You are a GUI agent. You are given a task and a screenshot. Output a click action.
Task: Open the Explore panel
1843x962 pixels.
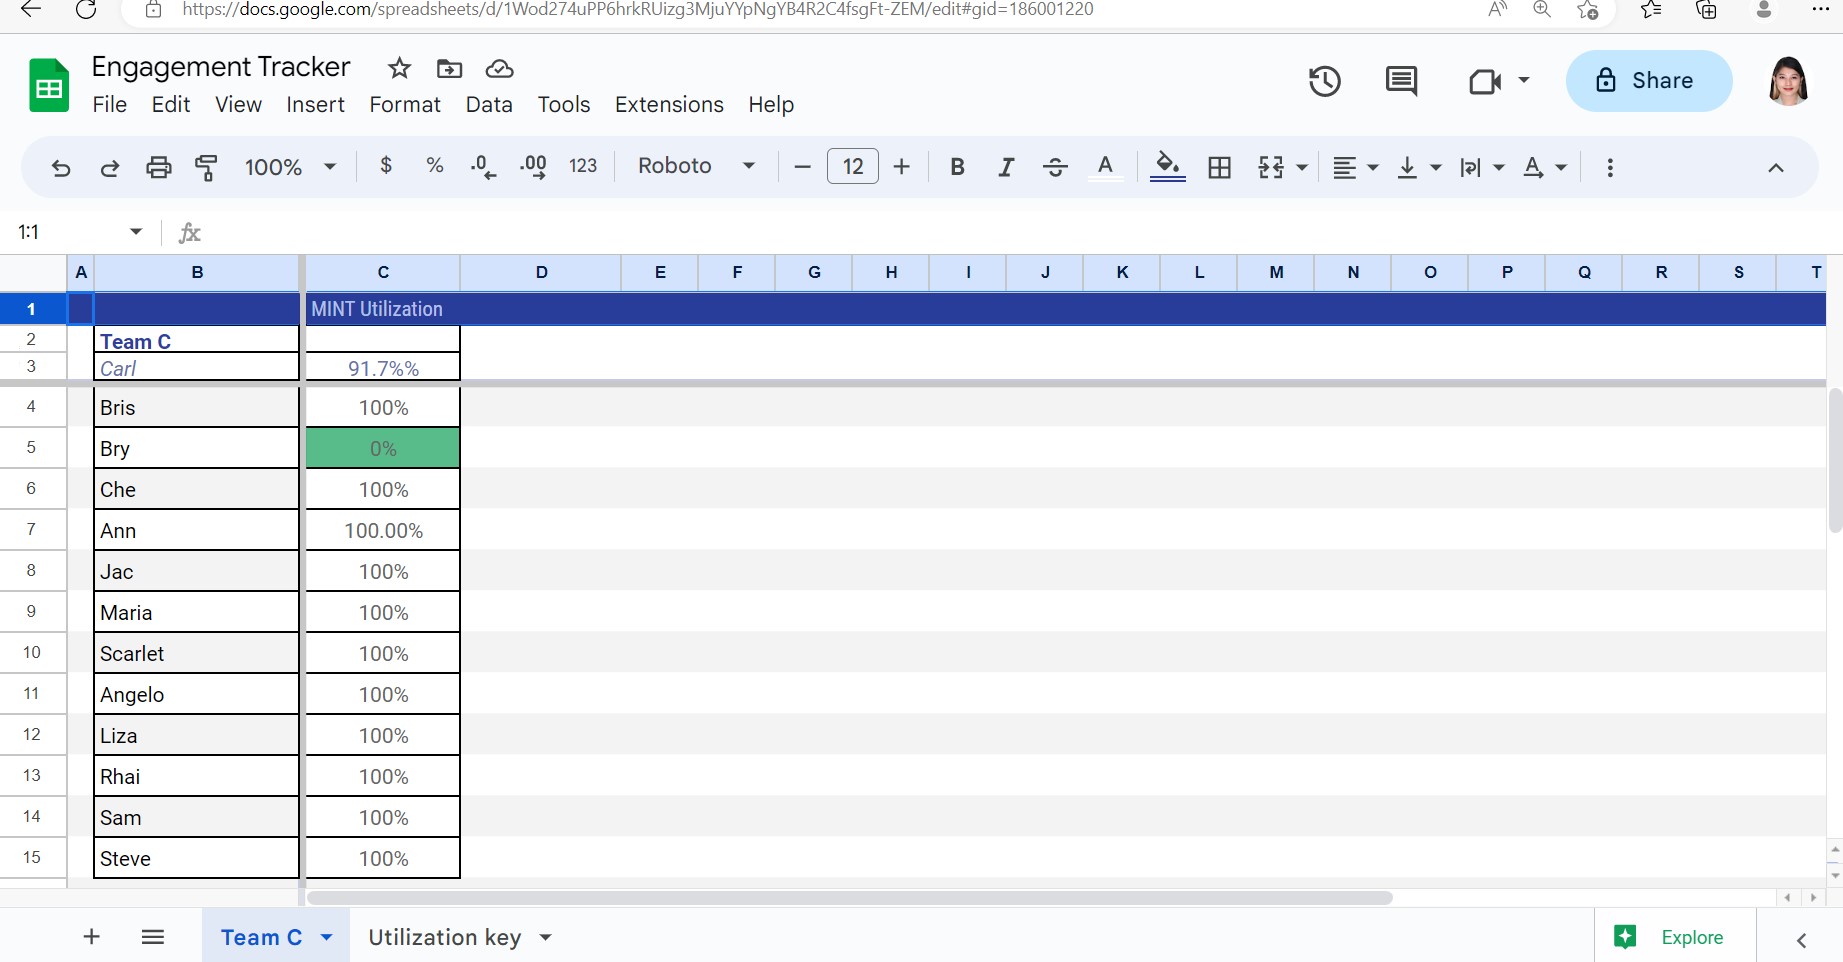pos(1670,937)
